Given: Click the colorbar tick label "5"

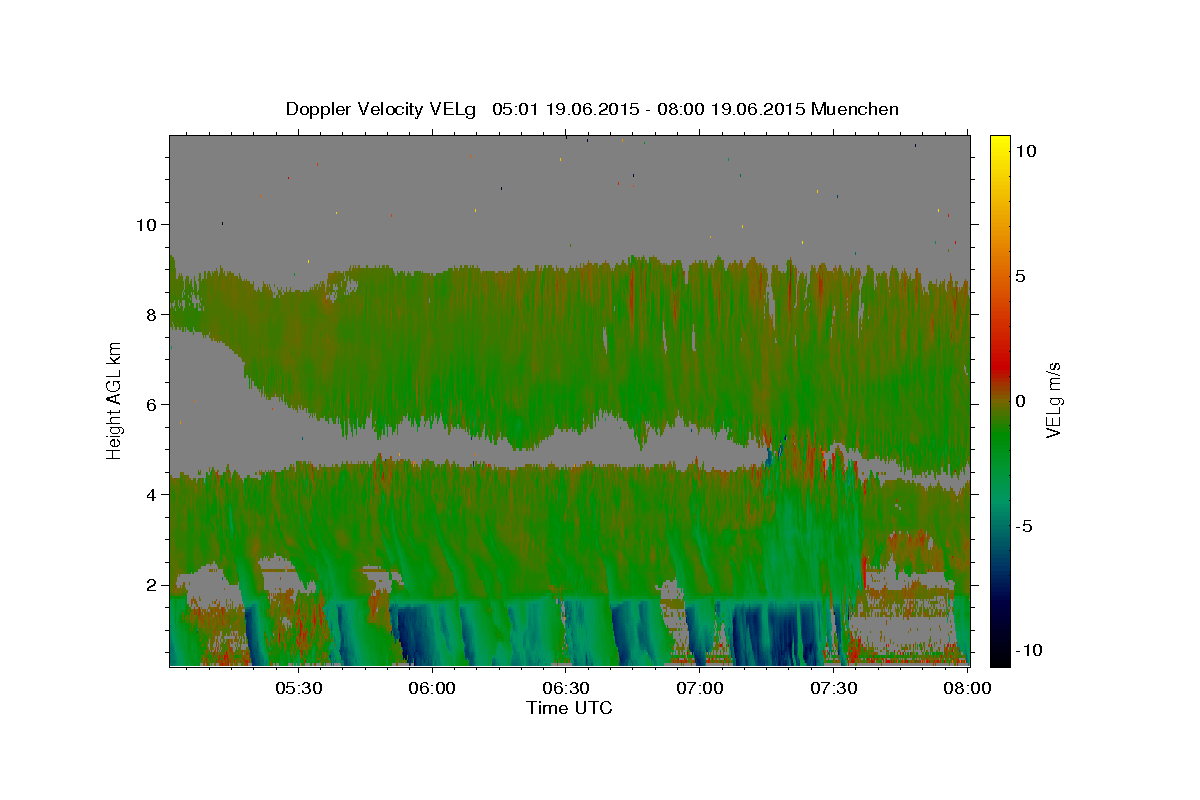Looking at the screenshot, I should click(1021, 276).
